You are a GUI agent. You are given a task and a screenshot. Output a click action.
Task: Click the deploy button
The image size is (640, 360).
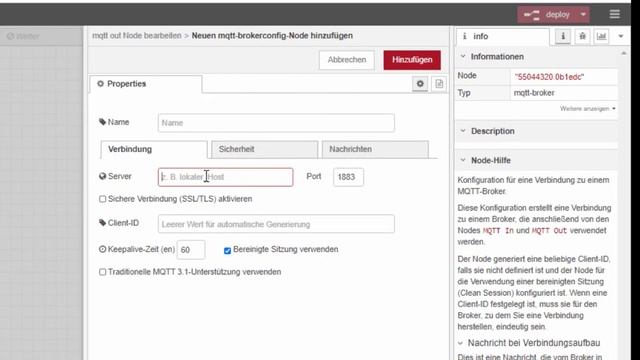click(548, 15)
